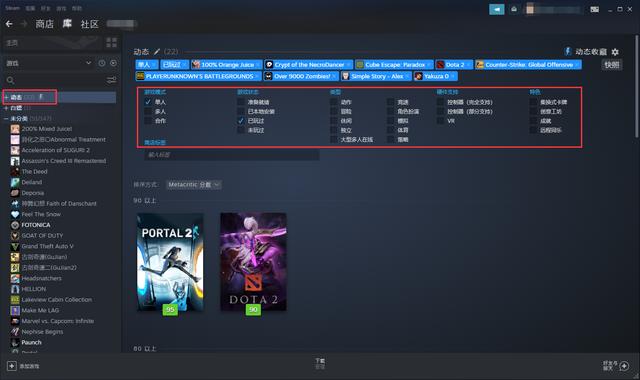Open the 社区 community tab
The height and width of the screenshot is (380, 640).
tap(89, 24)
